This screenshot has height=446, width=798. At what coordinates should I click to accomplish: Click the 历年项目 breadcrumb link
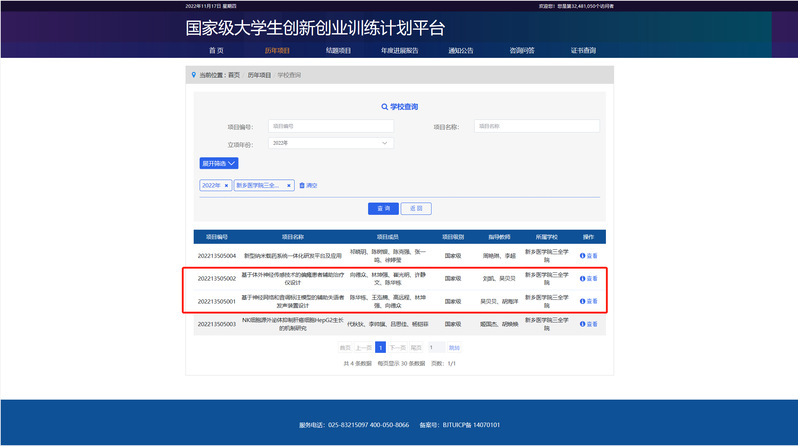[258, 75]
